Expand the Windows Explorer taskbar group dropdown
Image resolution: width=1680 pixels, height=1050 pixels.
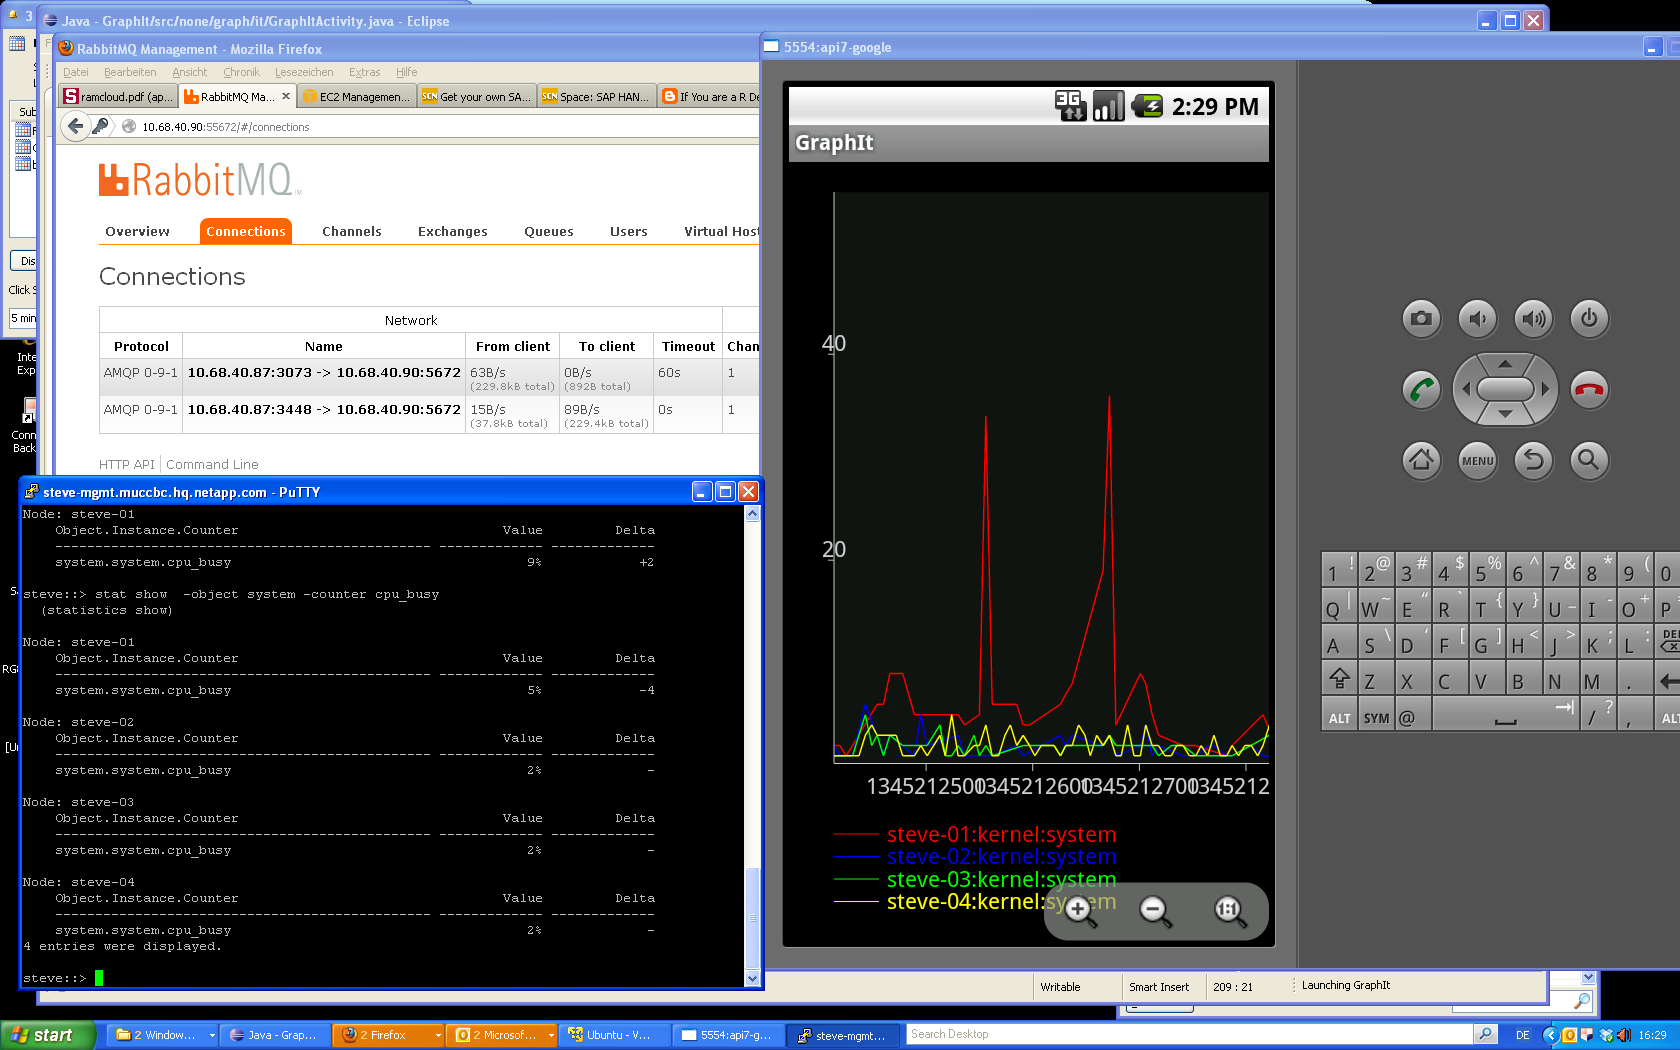point(212,1035)
